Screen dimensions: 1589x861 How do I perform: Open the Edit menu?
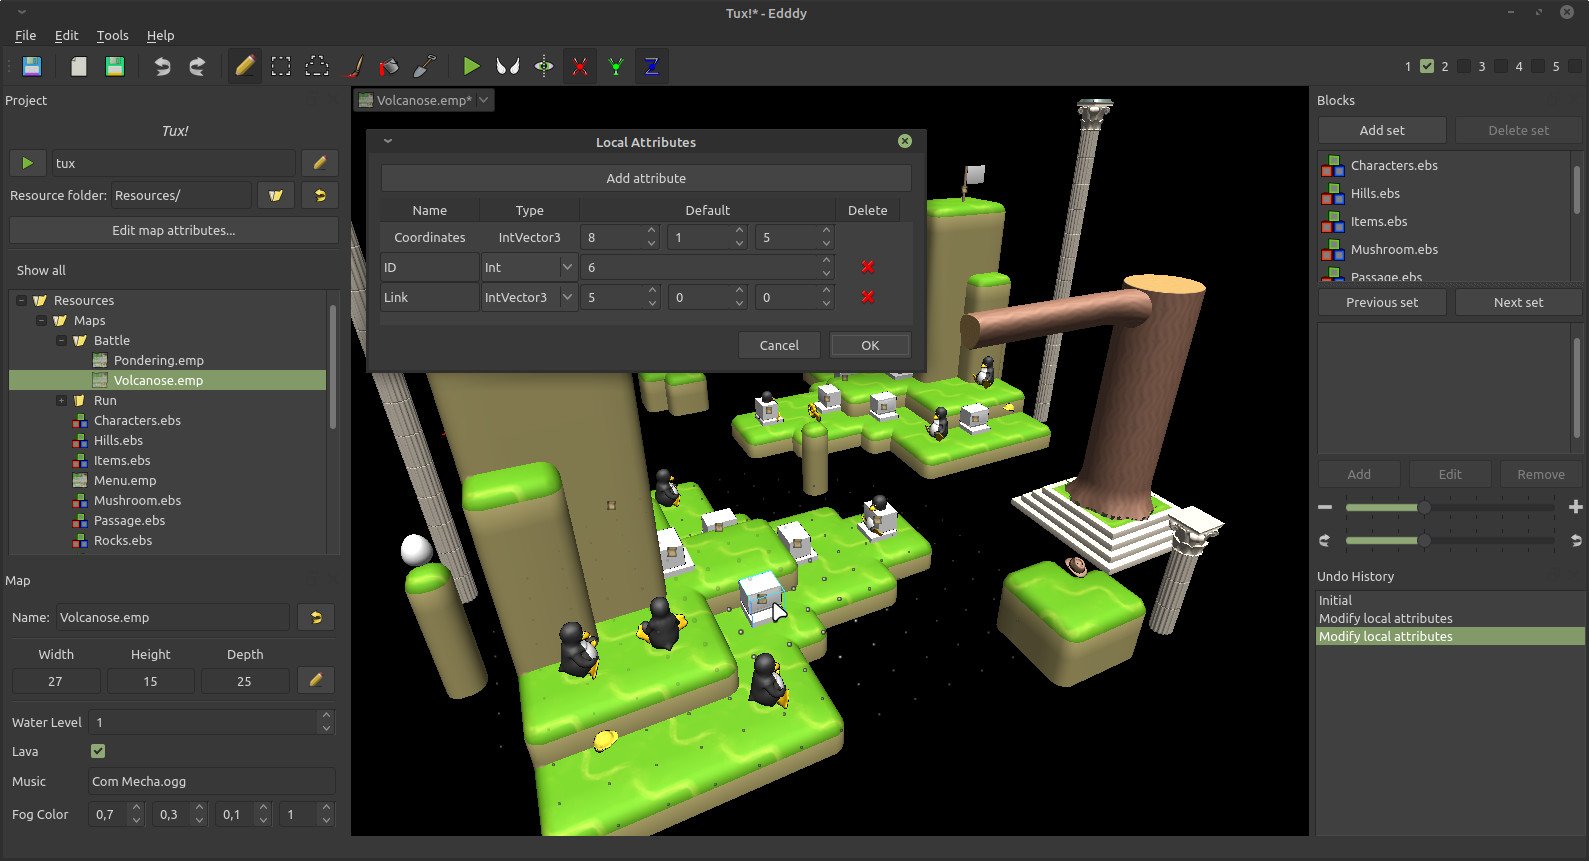coord(67,35)
